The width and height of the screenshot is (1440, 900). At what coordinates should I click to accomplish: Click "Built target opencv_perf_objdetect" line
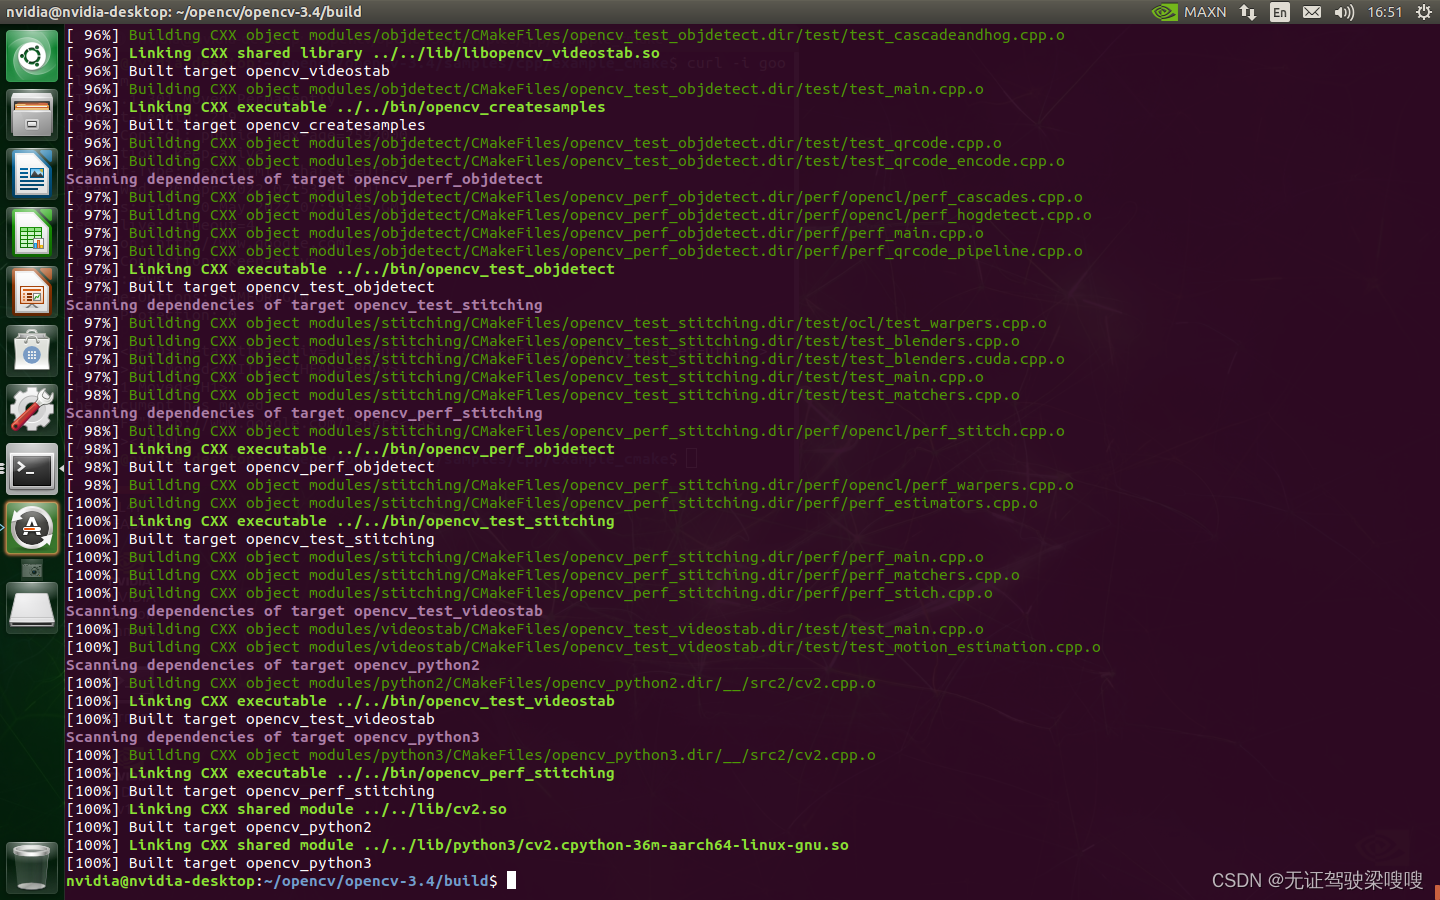(x=250, y=467)
